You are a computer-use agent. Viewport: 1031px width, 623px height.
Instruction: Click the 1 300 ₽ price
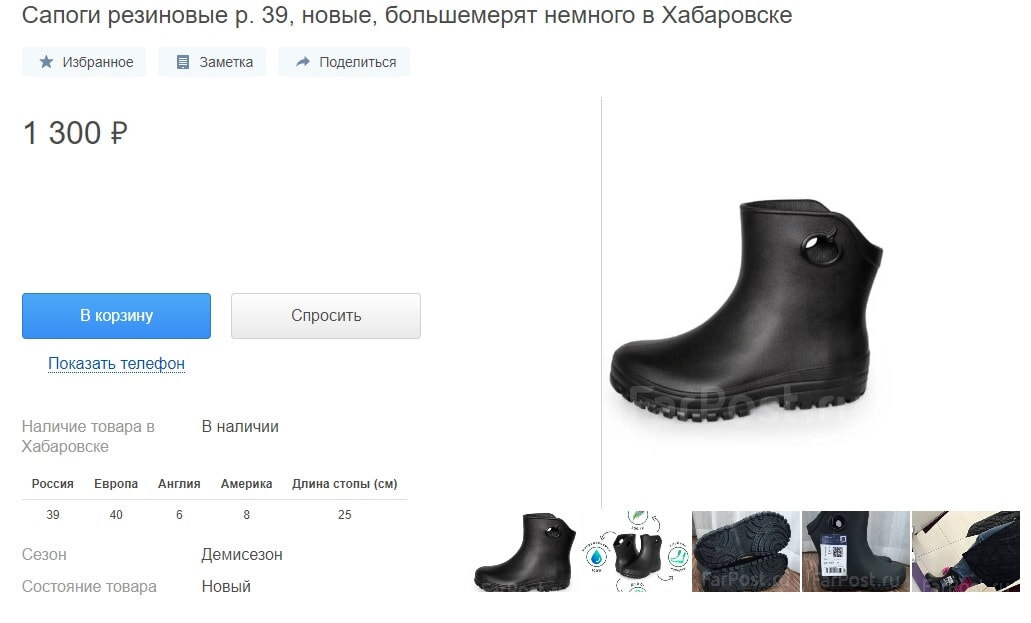(x=75, y=133)
